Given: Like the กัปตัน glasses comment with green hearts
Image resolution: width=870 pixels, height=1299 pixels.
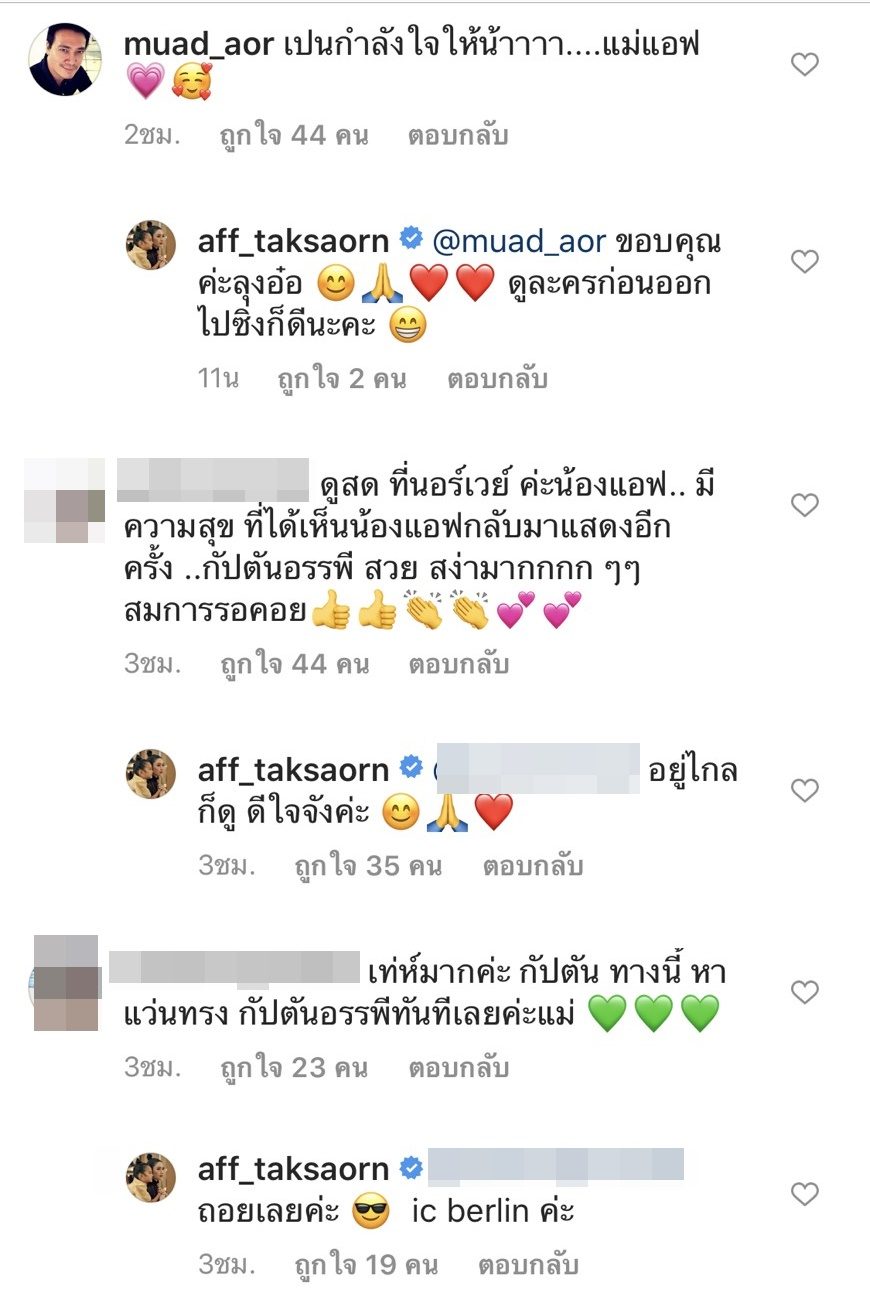Looking at the screenshot, I should (x=804, y=992).
